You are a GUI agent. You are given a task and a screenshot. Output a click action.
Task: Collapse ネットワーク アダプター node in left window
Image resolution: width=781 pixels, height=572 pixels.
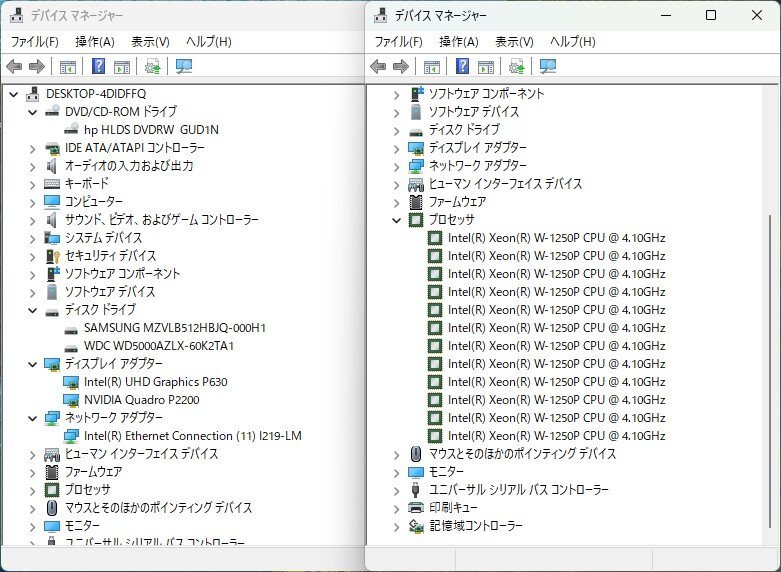[32, 418]
